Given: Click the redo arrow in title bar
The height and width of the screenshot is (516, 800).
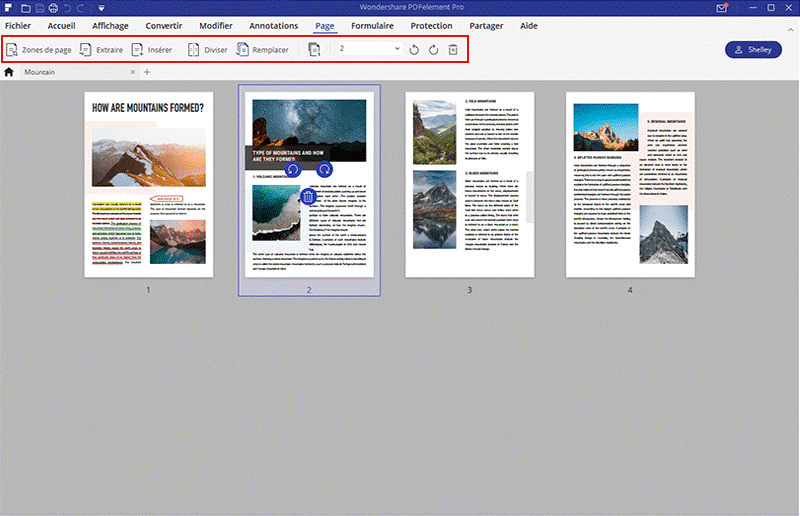Looking at the screenshot, I should click(x=81, y=8).
